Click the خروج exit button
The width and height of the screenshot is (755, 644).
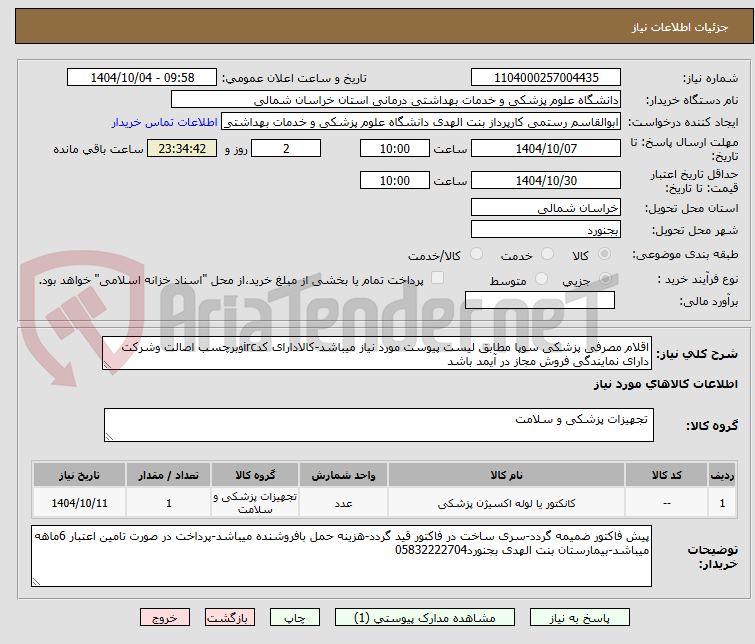[x=165, y=618]
